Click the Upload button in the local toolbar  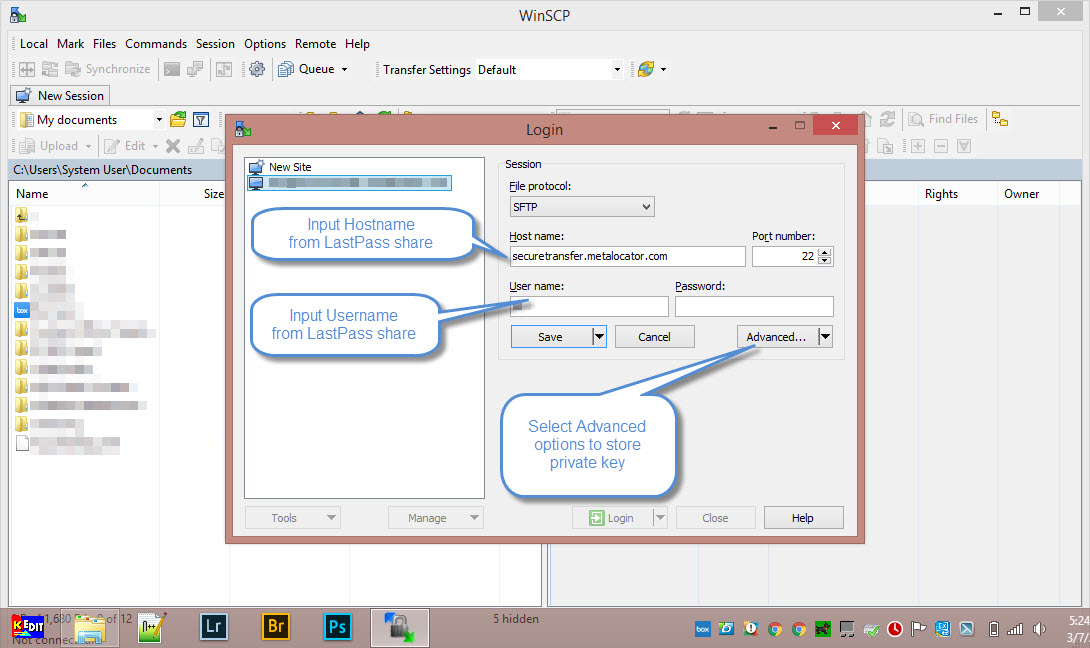point(49,146)
